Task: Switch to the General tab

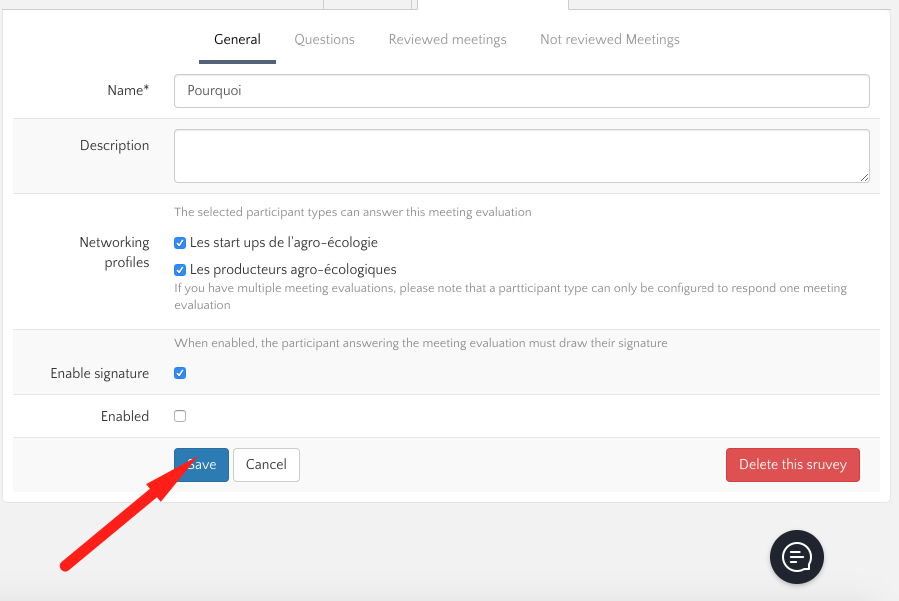Action: click(x=237, y=40)
